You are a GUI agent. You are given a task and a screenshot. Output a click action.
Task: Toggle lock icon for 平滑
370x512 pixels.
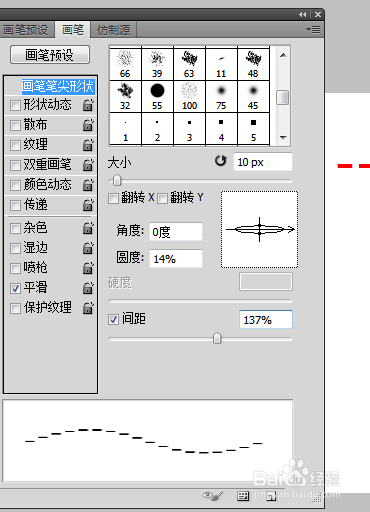(x=88, y=288)
